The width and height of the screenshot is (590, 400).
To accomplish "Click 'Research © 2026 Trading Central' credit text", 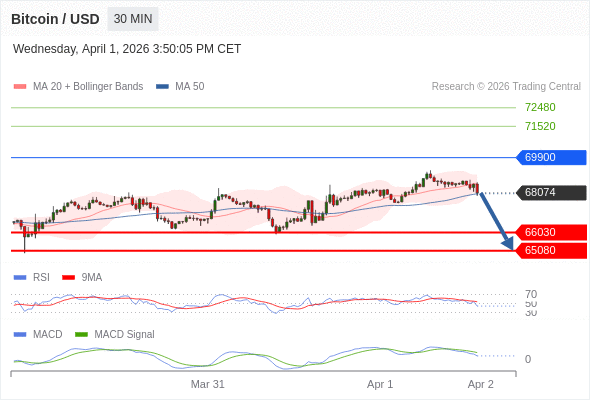I will point(506,87).
